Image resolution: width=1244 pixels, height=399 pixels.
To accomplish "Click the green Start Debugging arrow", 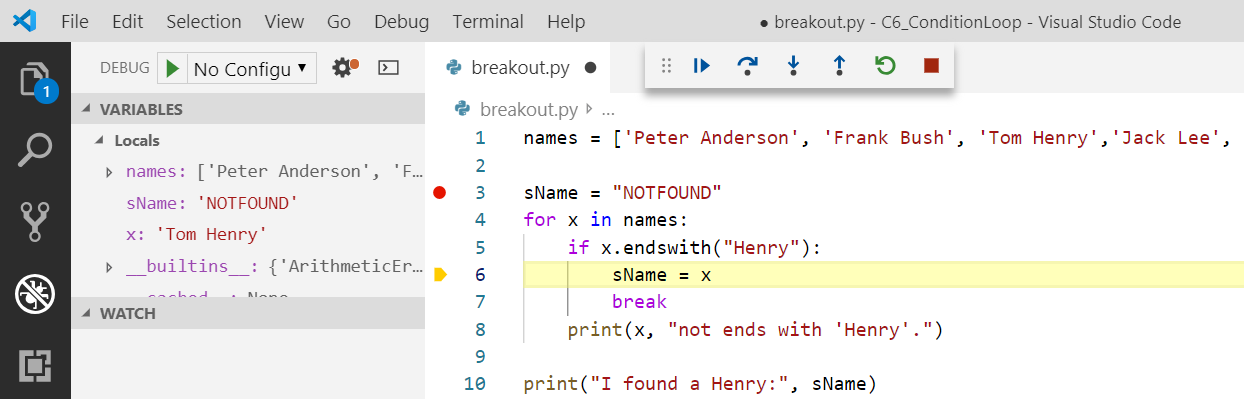I will [x=172, y=68].
